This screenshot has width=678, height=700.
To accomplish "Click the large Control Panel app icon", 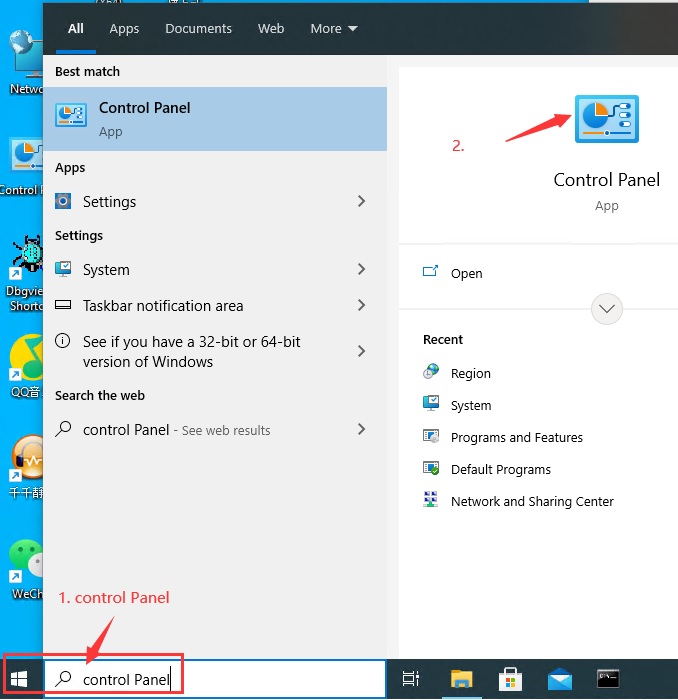I will 607,119.
